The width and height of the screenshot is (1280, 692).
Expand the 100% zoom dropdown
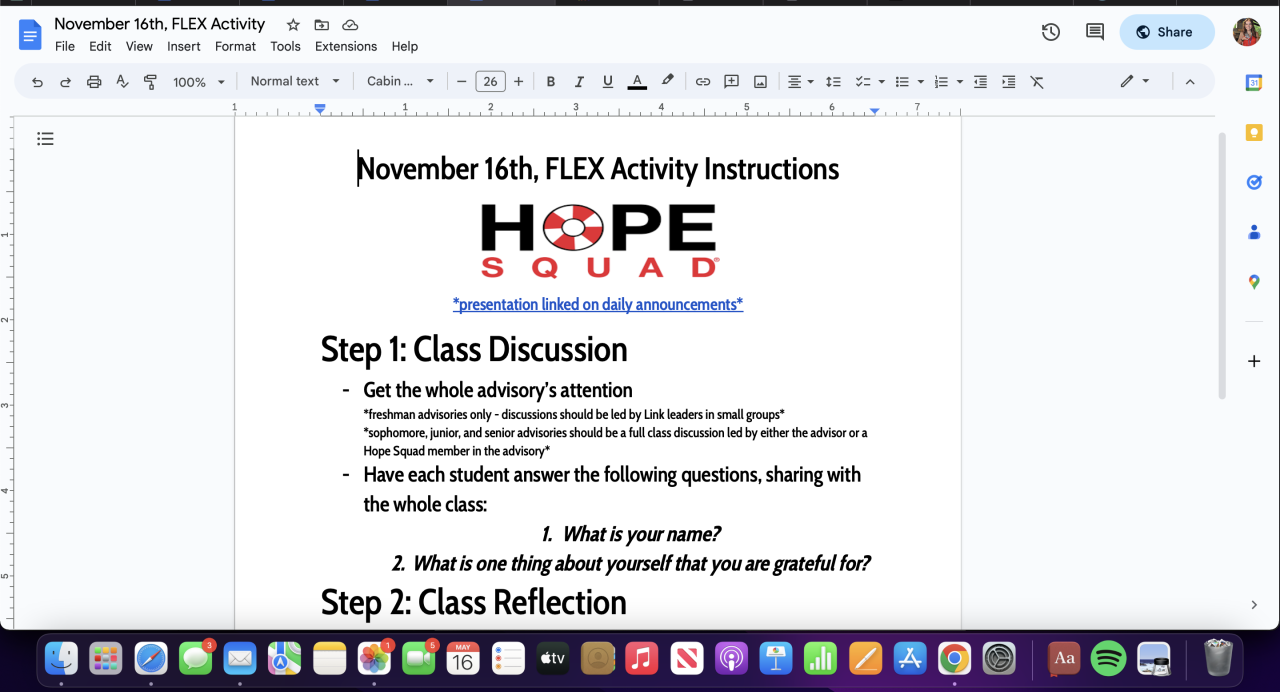pos(199,82)
